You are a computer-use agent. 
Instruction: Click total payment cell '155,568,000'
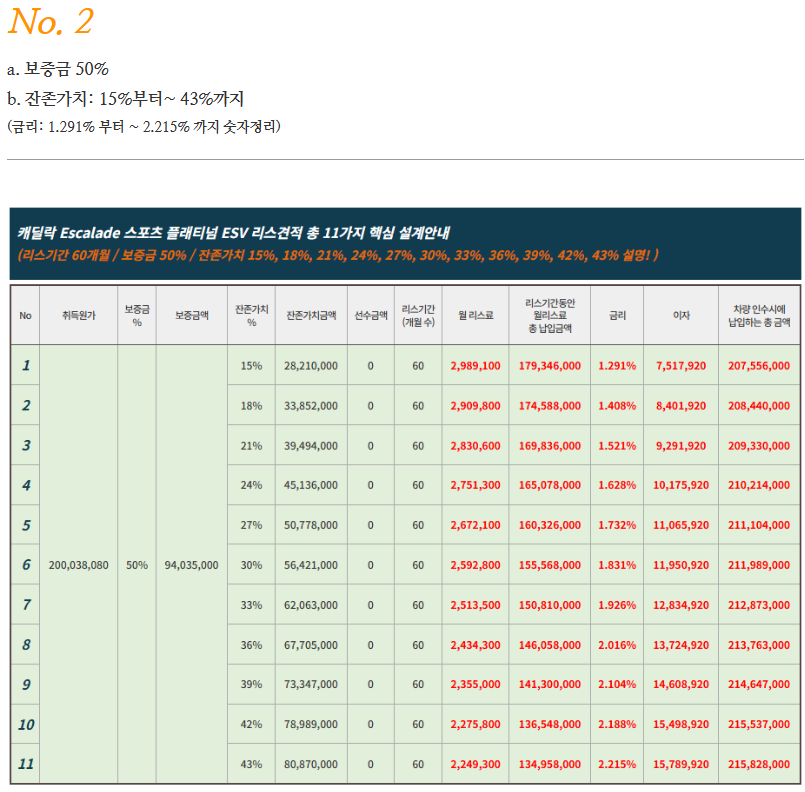550,565
